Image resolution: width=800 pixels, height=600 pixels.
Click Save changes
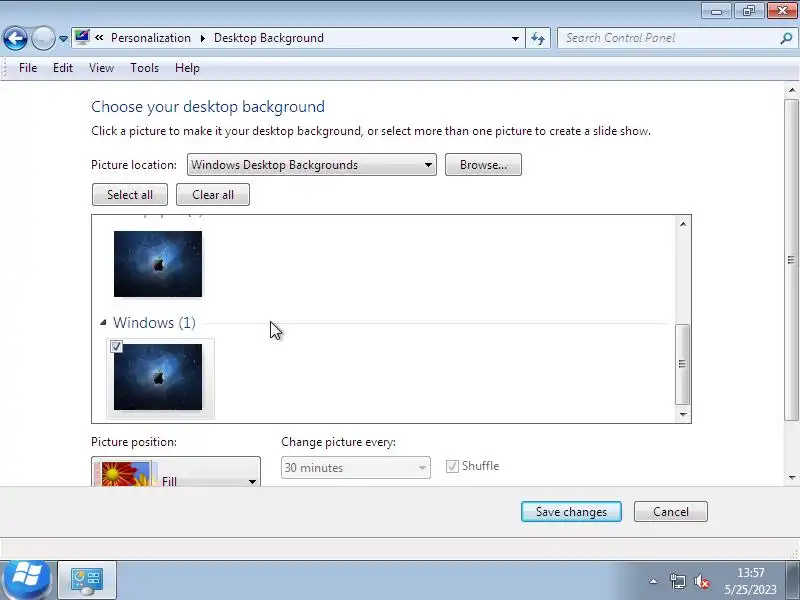click(x=571, y=511)
